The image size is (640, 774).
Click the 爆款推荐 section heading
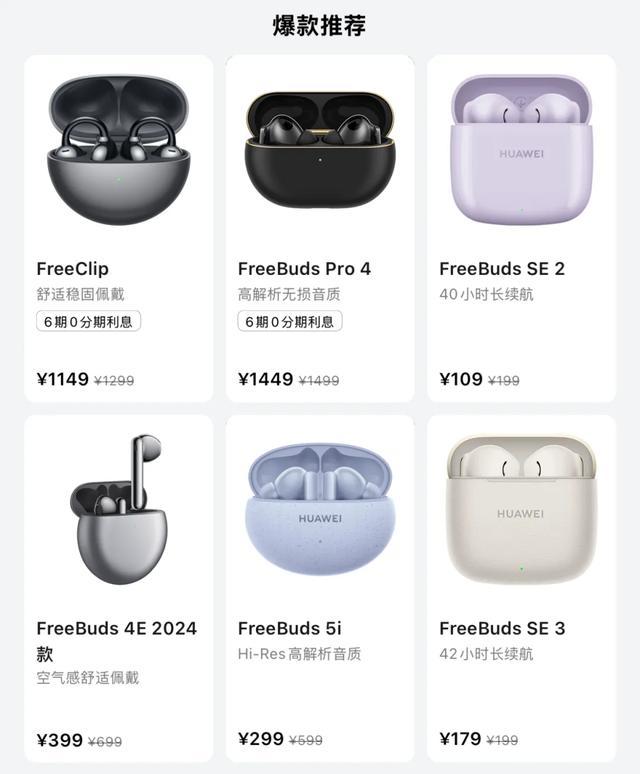[x=320, y=26]
